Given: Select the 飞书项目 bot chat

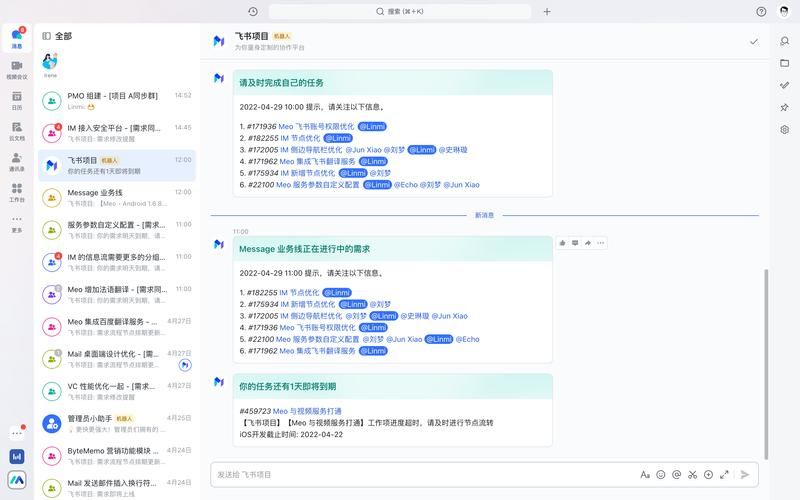Looking at the screenshot, I should coord(117,165).
